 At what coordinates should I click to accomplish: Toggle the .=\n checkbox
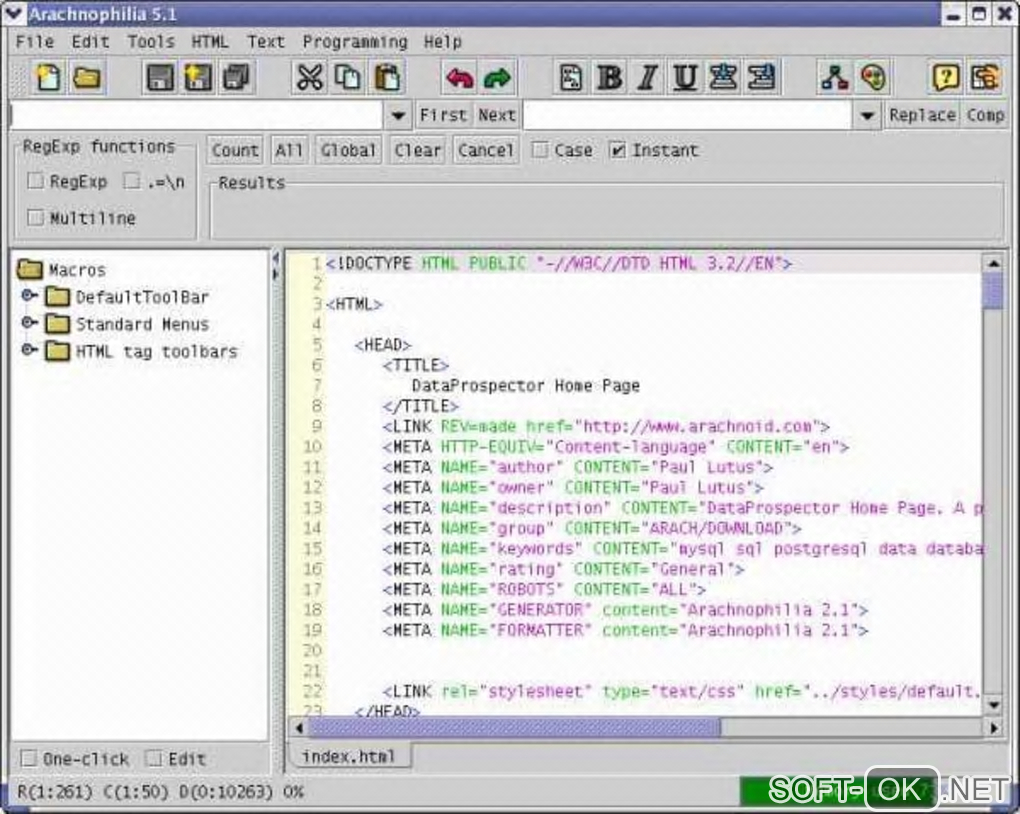132,181
